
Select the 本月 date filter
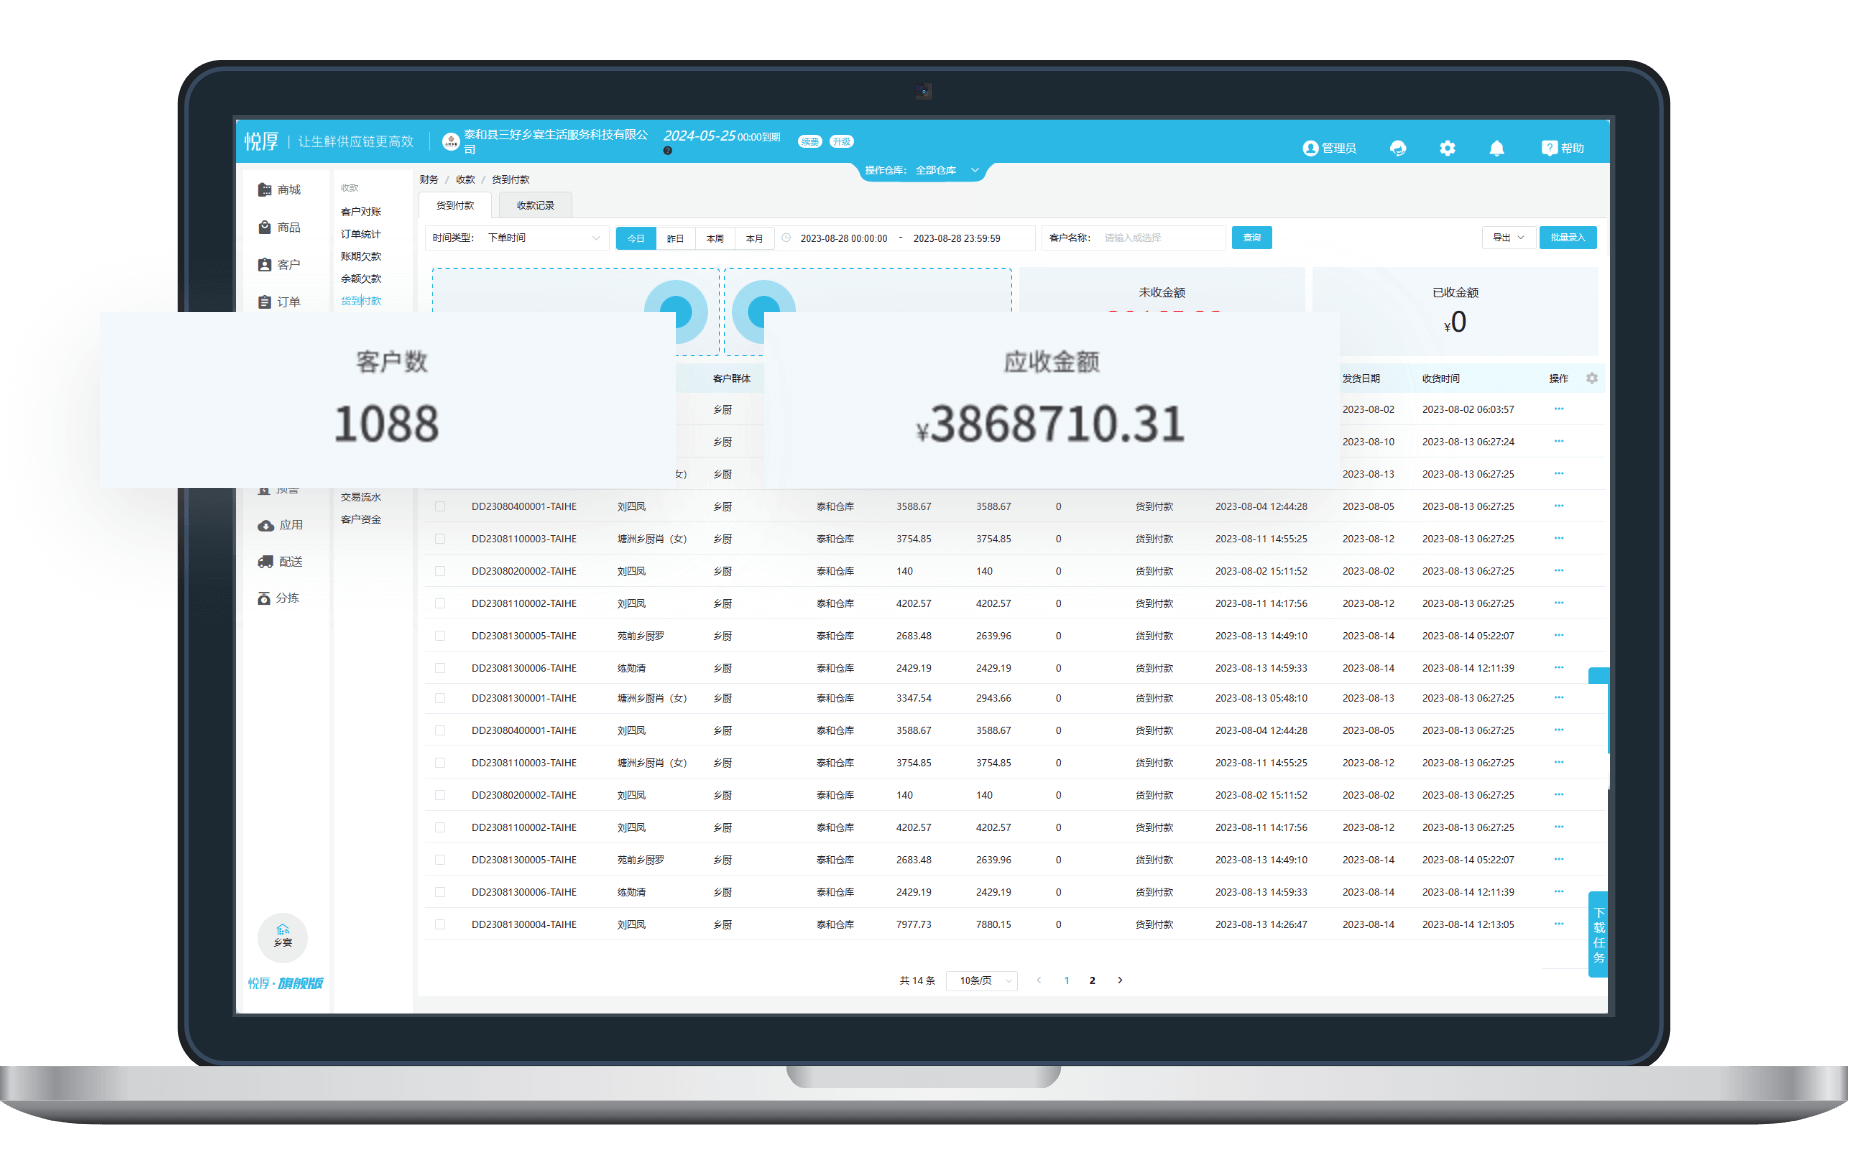point(755,238)
